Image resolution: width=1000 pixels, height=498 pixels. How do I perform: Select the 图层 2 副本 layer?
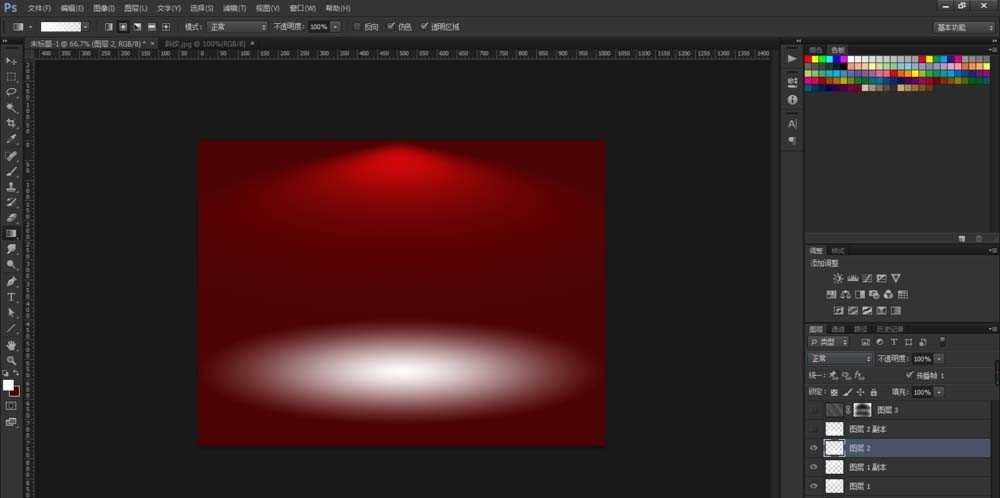[898, 429]
